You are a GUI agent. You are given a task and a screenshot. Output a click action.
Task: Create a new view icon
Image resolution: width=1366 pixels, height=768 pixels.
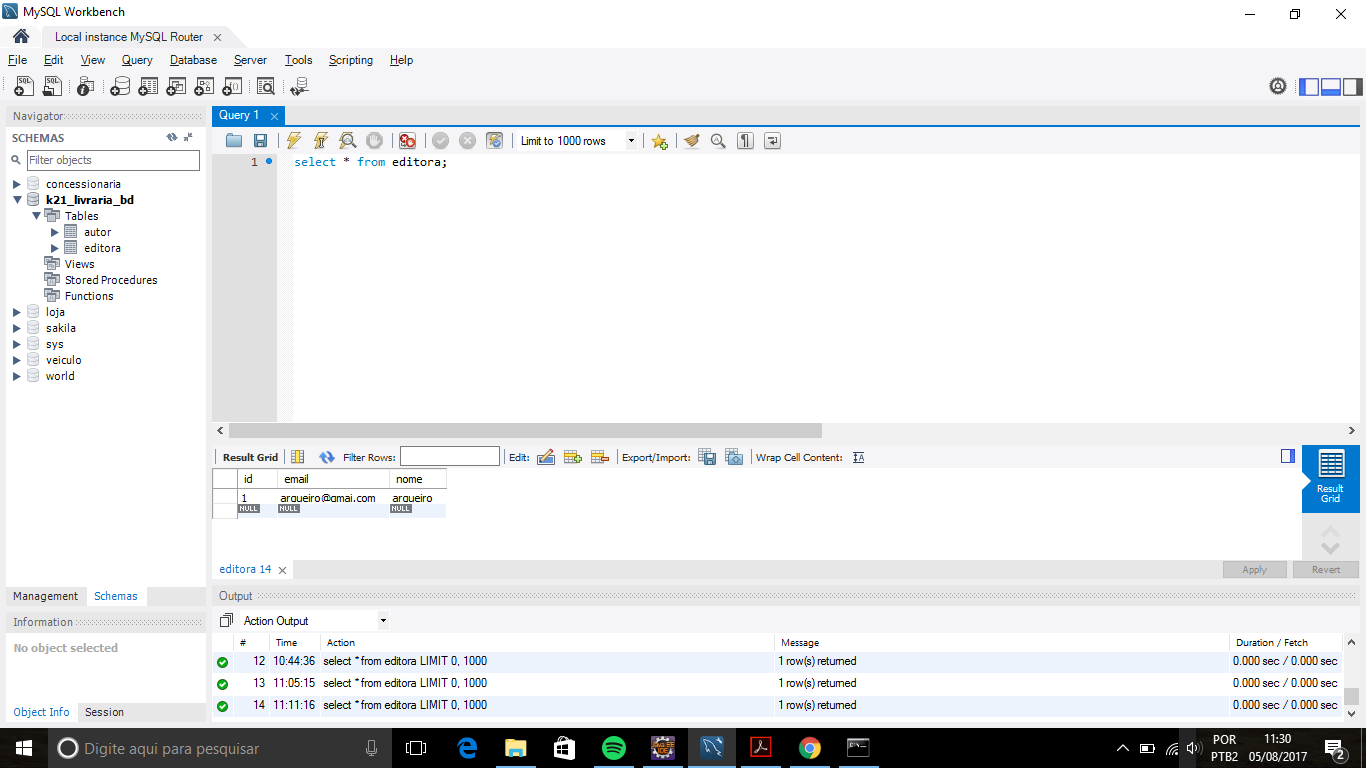point(176,86)
